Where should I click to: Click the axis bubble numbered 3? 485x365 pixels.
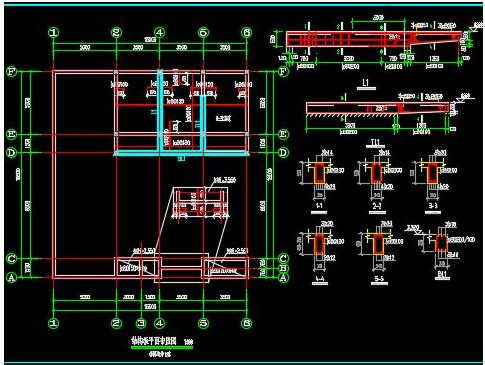141,323
